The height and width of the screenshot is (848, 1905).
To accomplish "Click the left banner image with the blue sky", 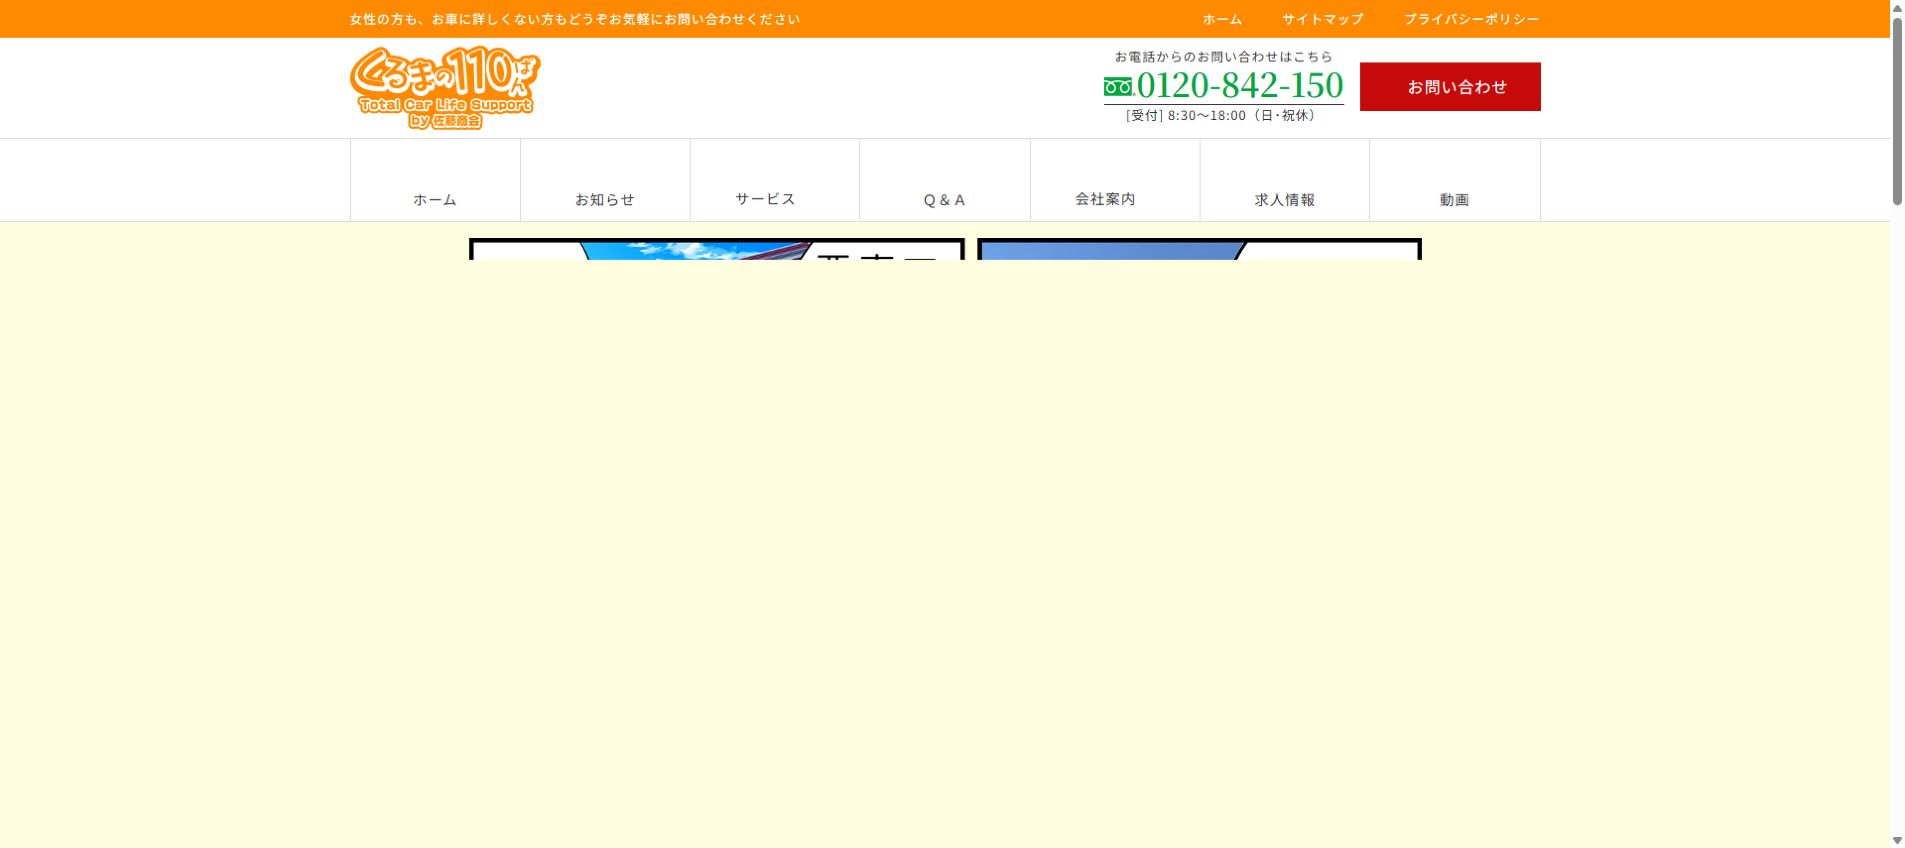I will (717, 249).
